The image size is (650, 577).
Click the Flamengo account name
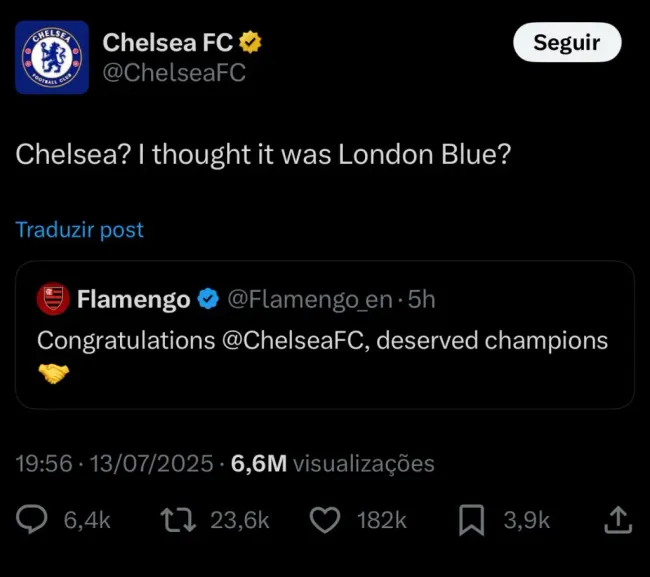(133, 298)
